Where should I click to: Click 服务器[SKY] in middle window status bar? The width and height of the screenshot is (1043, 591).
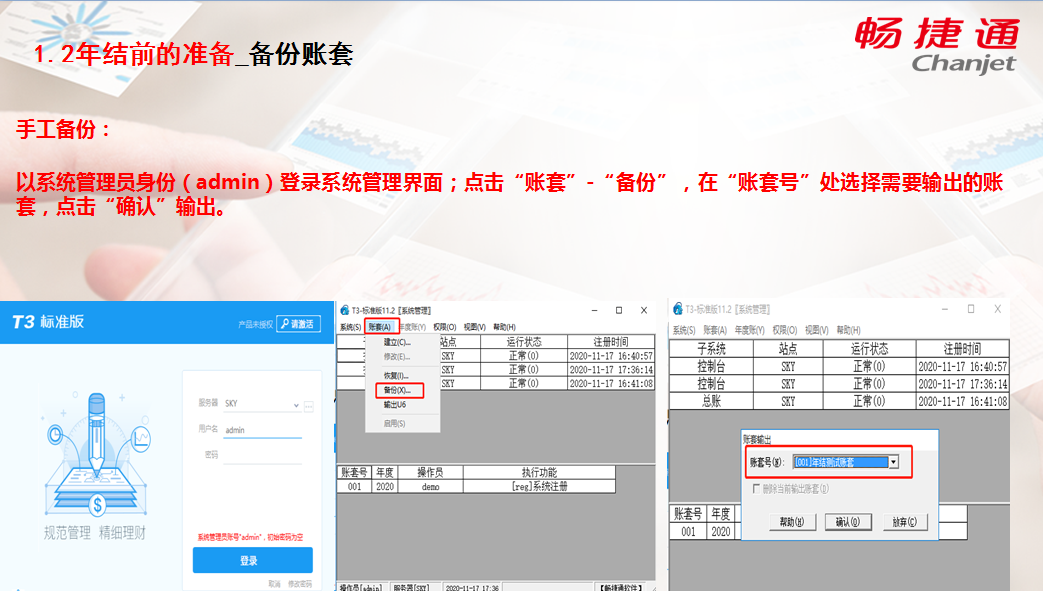[x=411, y=588]
